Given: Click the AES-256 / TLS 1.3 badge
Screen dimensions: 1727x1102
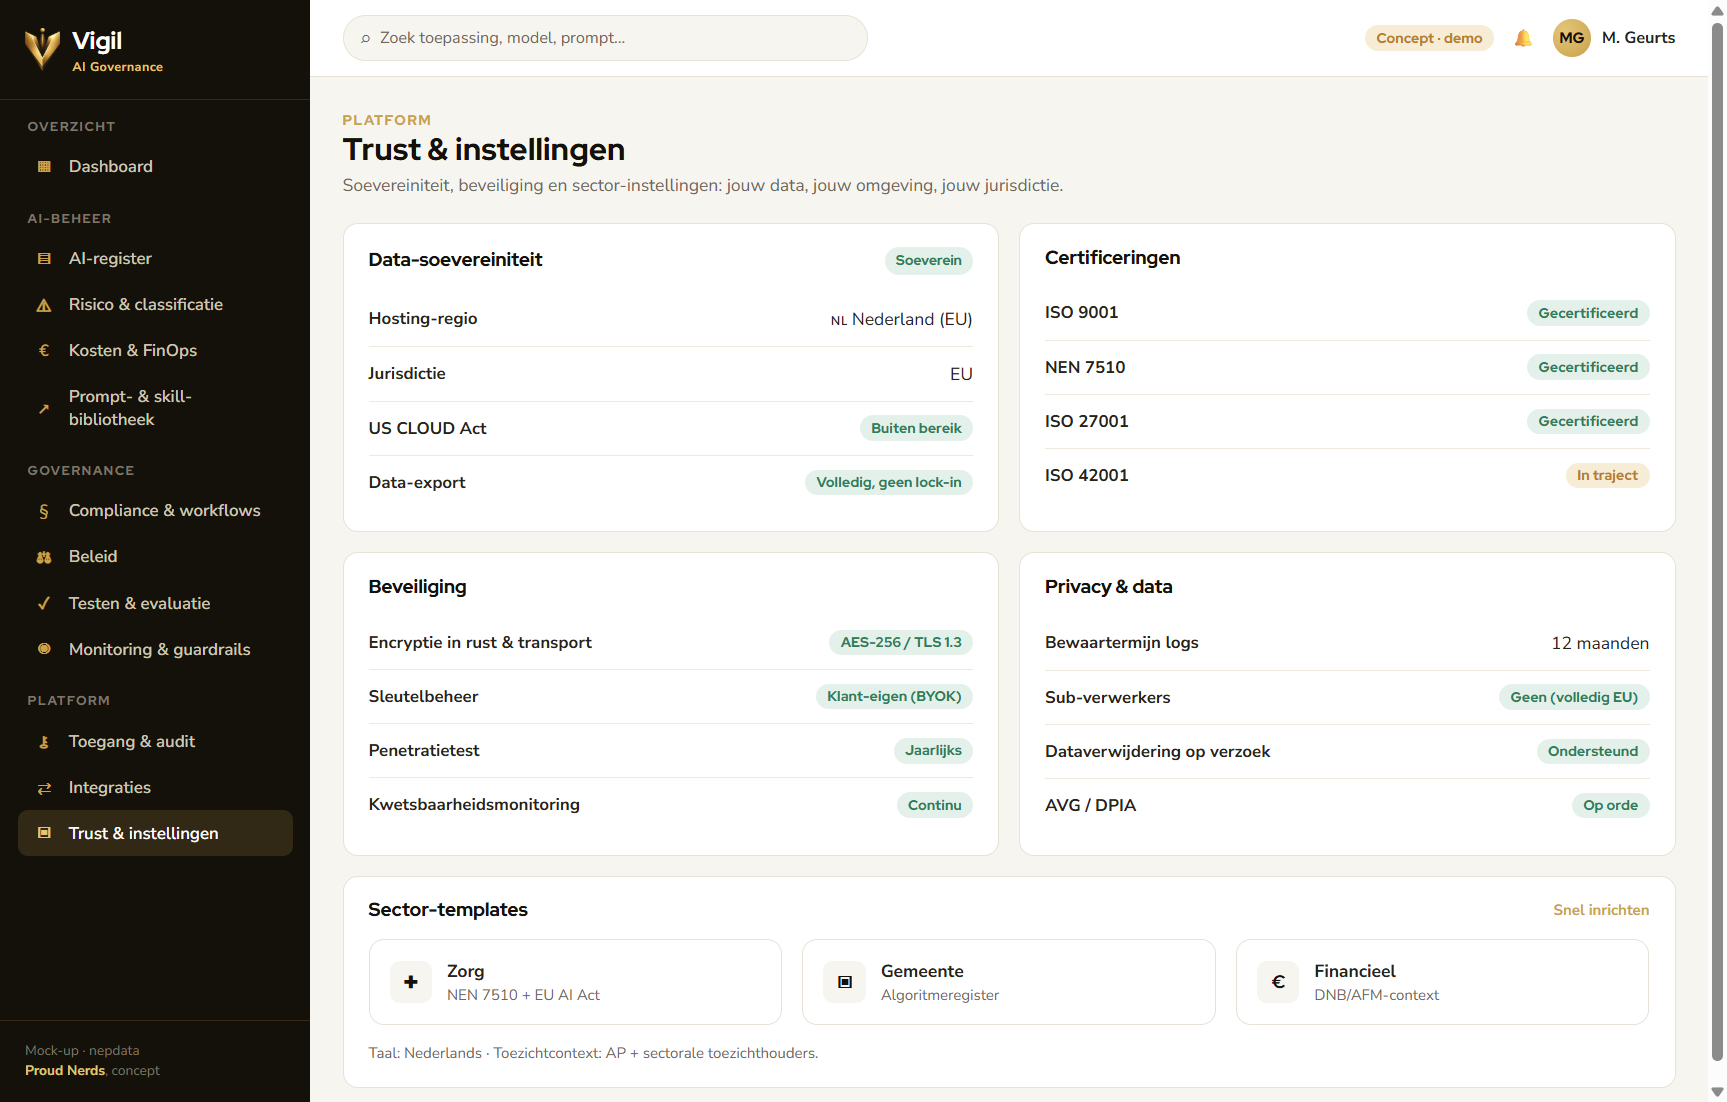Looking at the screenshot, I should pyautogui.click(x=901, y=642).
